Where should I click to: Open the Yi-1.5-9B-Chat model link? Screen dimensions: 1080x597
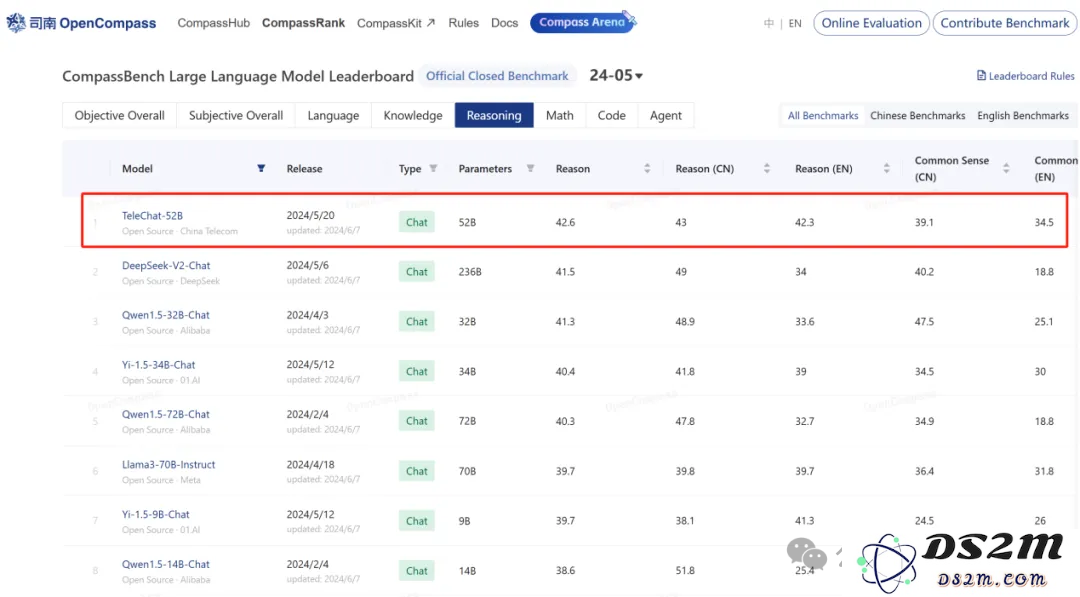click(x=156, y=514)
